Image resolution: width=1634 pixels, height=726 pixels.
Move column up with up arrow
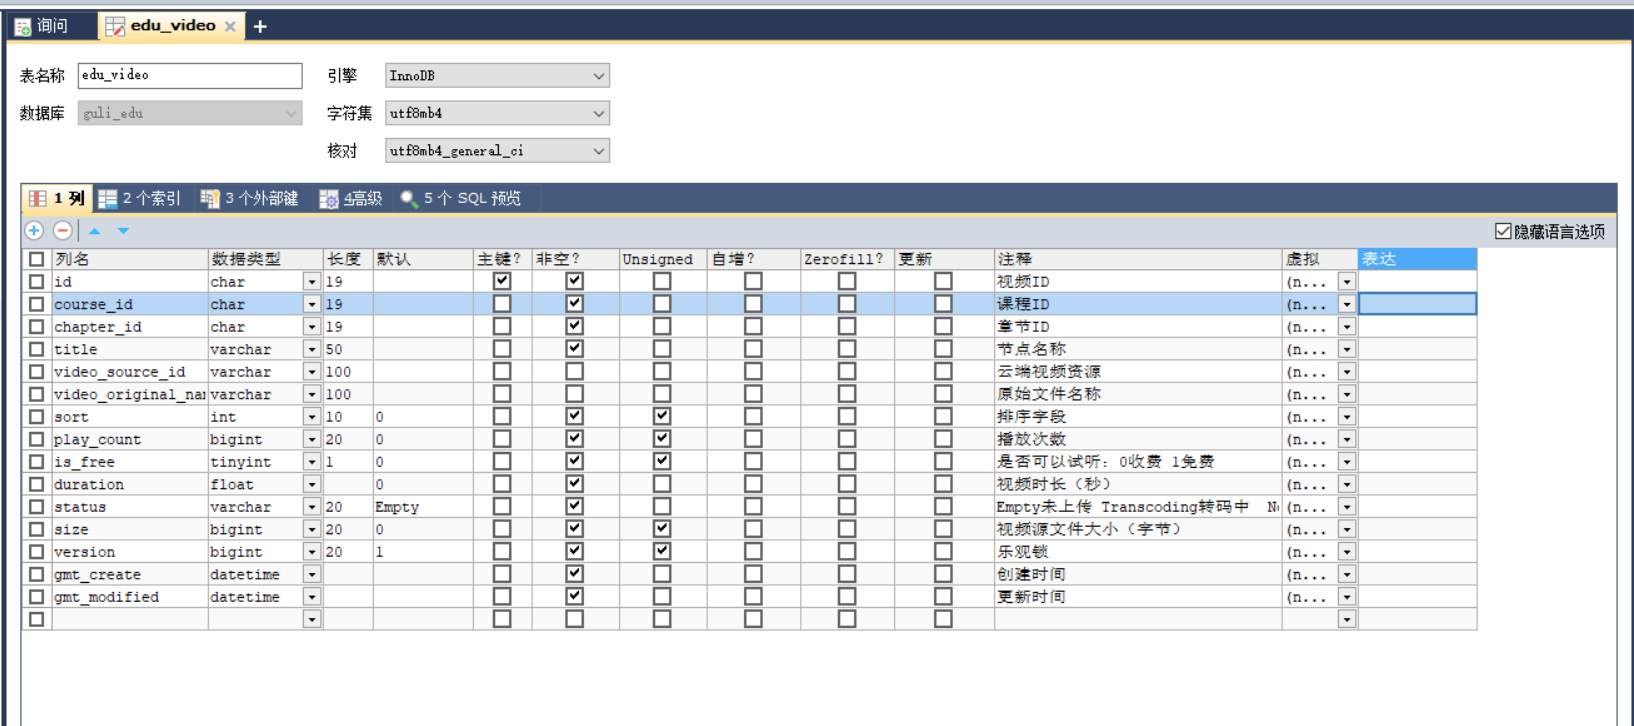[x=95, y=231]
